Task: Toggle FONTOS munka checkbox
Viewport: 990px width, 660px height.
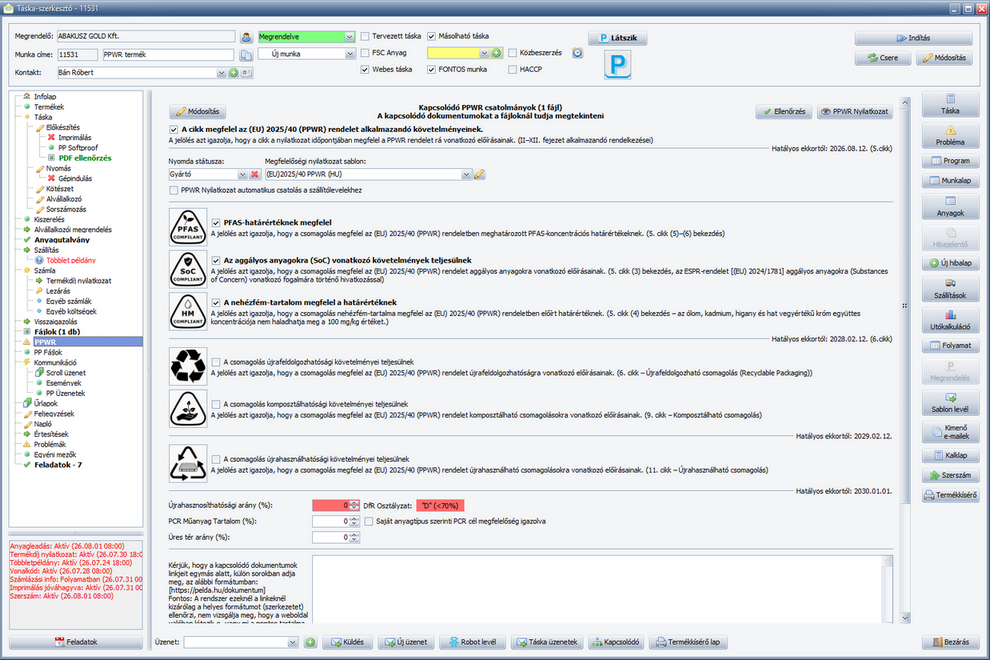Action: (x=431, y=69)
